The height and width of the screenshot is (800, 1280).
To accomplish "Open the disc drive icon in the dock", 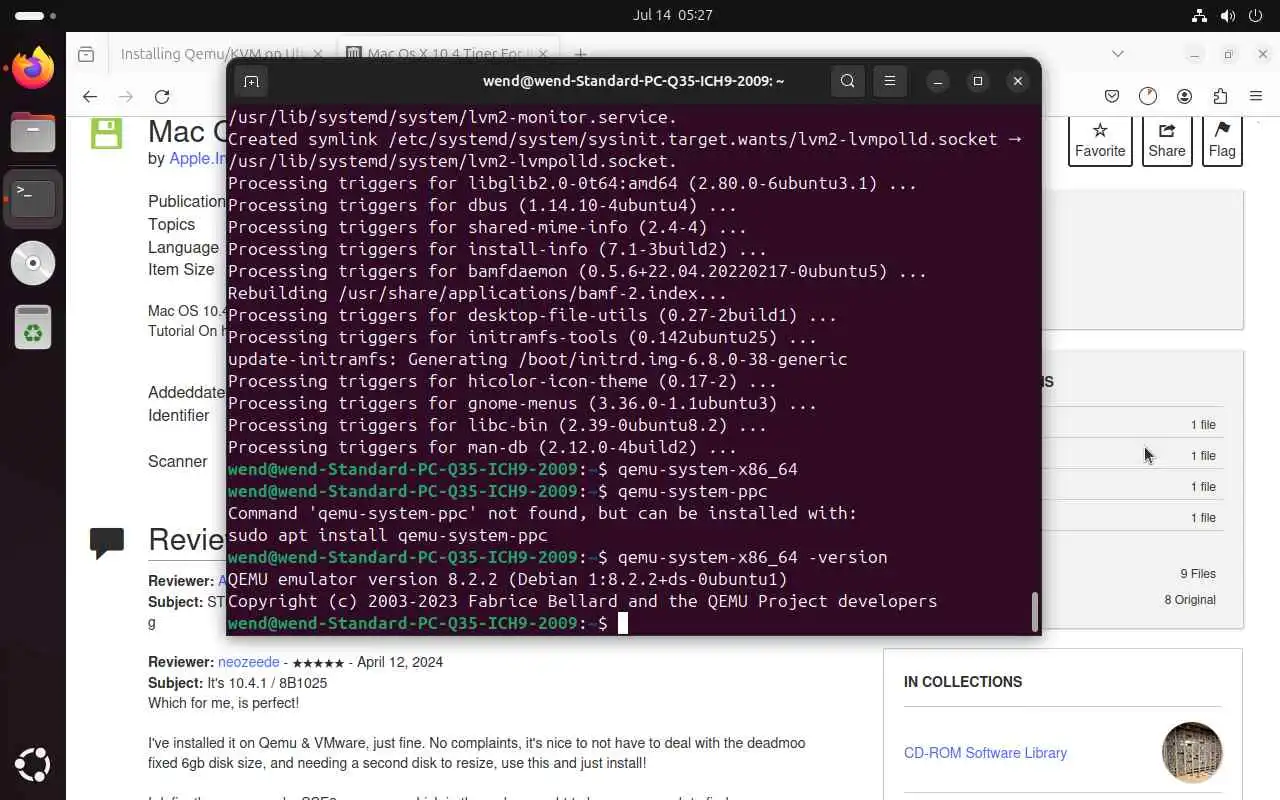I will coord(33,263).
